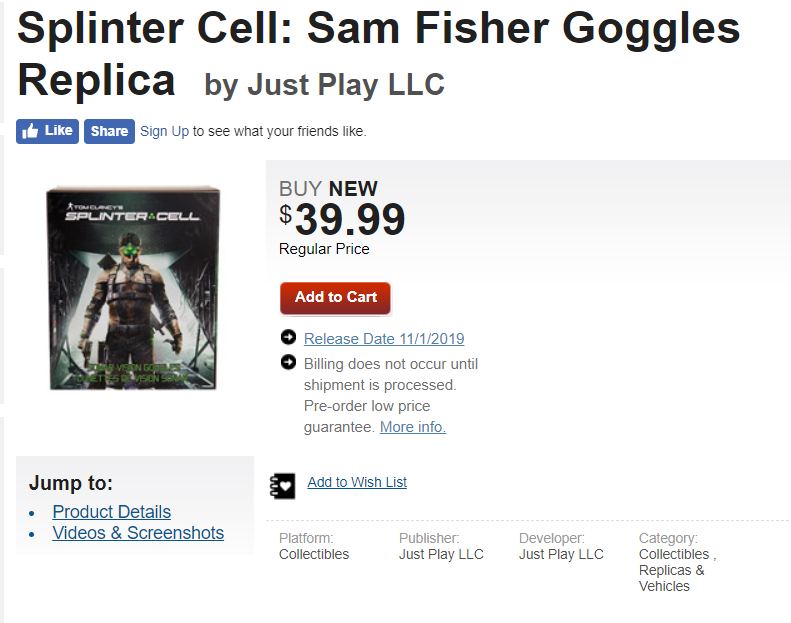Click the $39.99 price text
Viewport: 791px width, 623px height.
click(343, 219)
